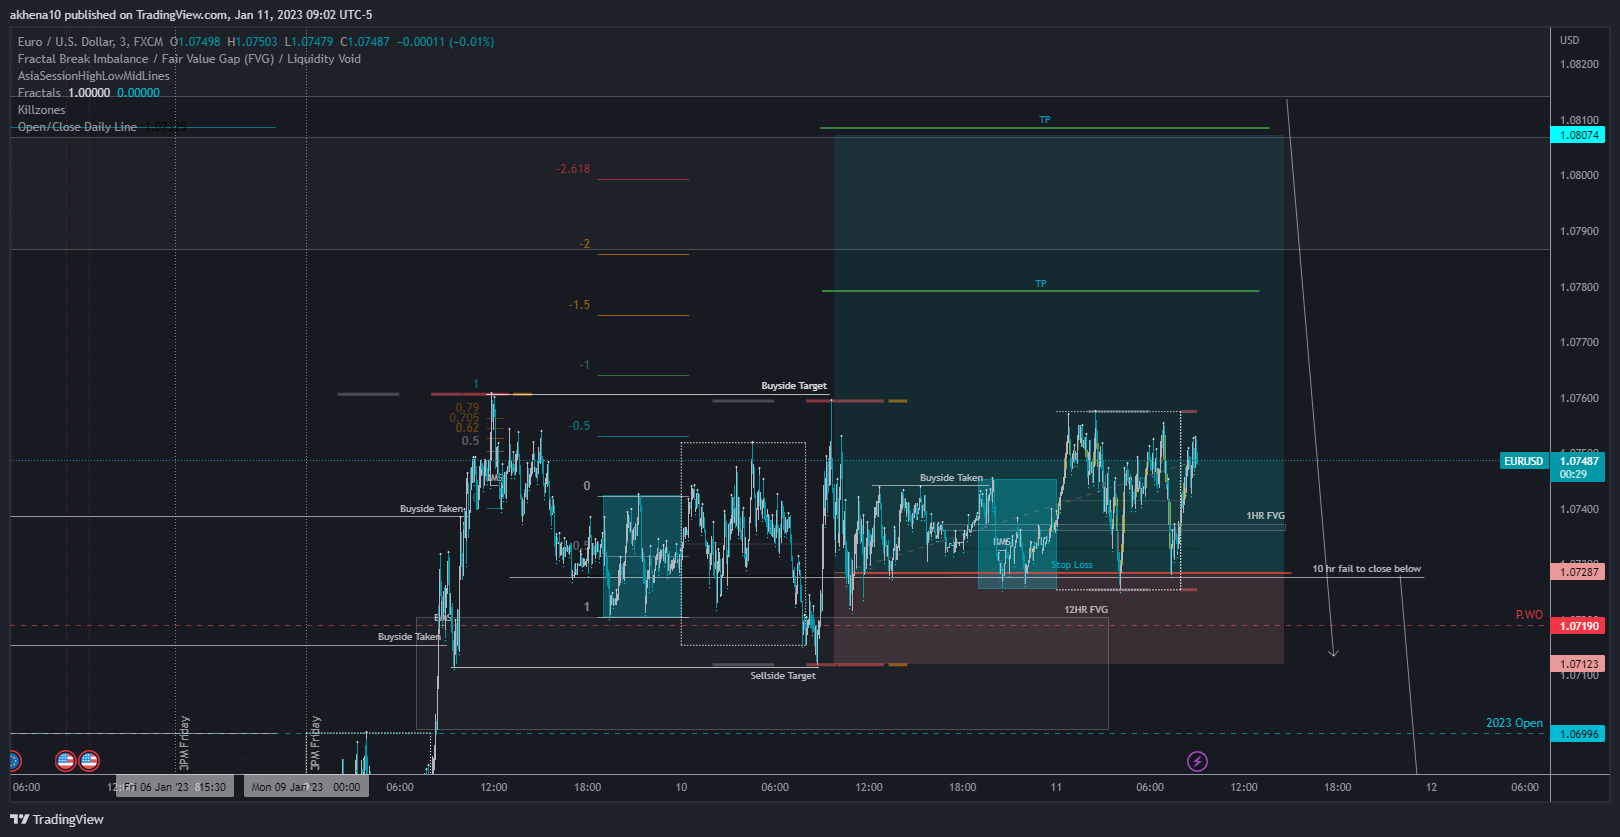Click the EU flag economic event icon

(x=14, y=761)
